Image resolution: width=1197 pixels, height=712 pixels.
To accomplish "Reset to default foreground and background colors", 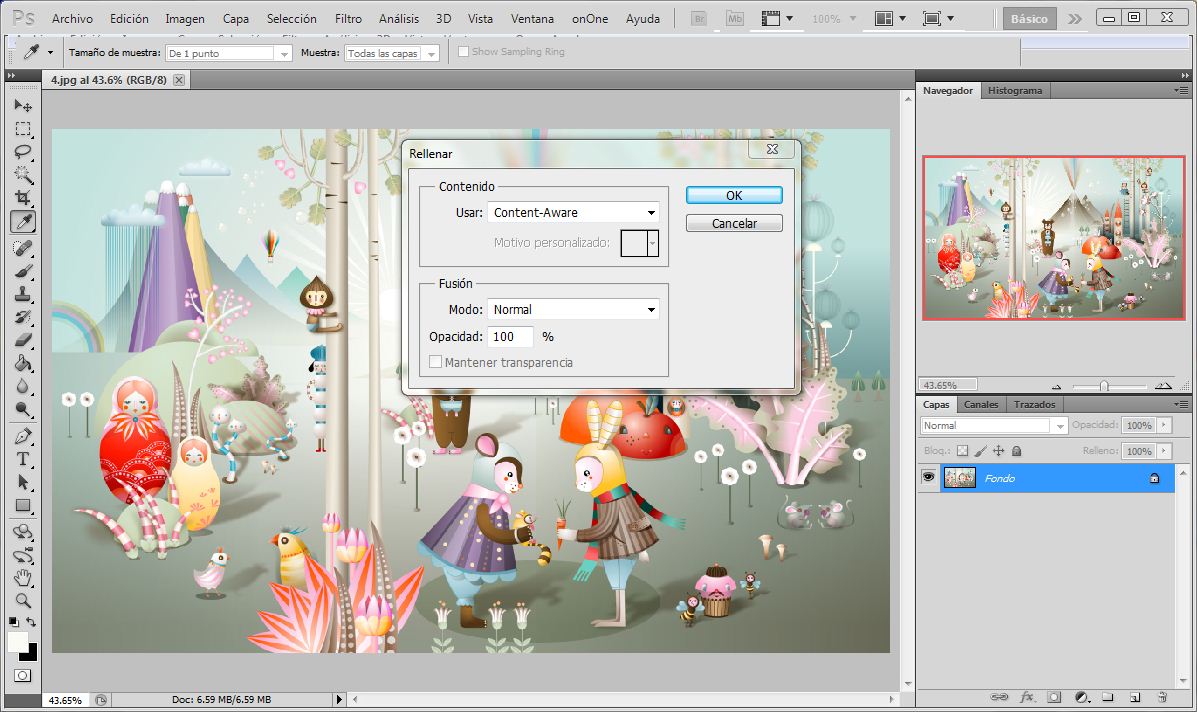I will pyautogui.click(x=14, y=622).
